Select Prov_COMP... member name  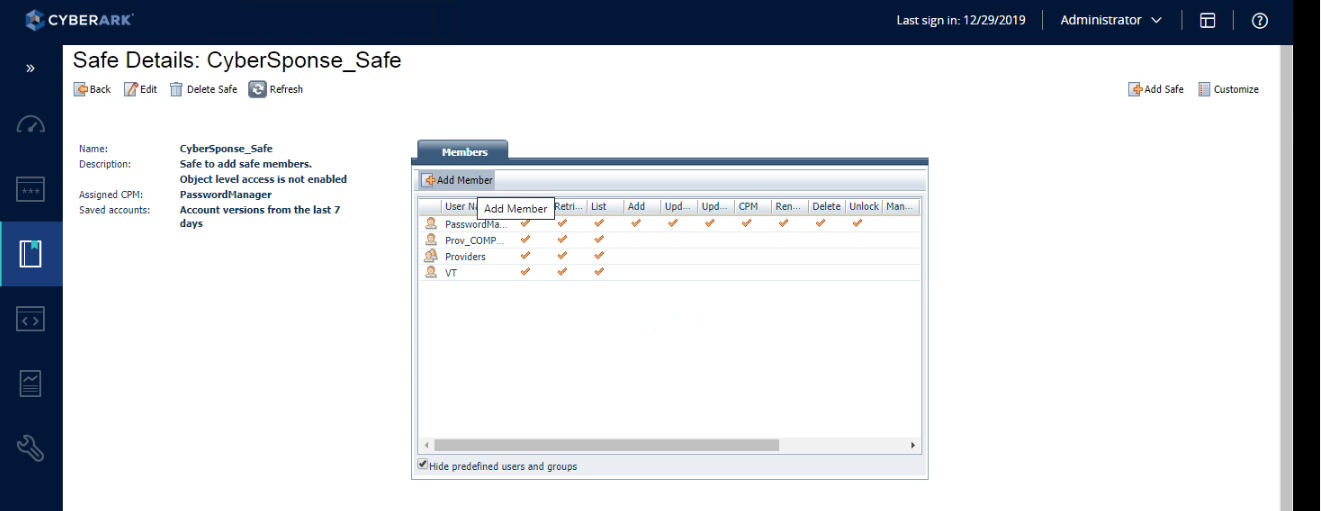pos(475,241)
